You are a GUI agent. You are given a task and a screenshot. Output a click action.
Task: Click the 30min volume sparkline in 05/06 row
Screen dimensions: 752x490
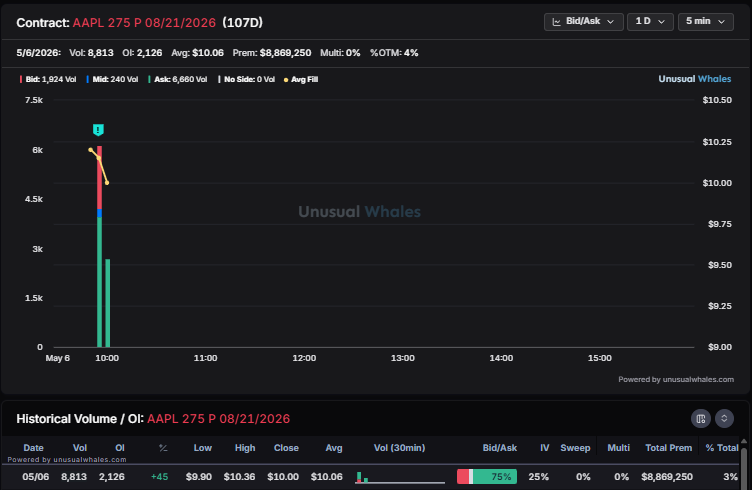pyautogui.click(x=400, y=477)
